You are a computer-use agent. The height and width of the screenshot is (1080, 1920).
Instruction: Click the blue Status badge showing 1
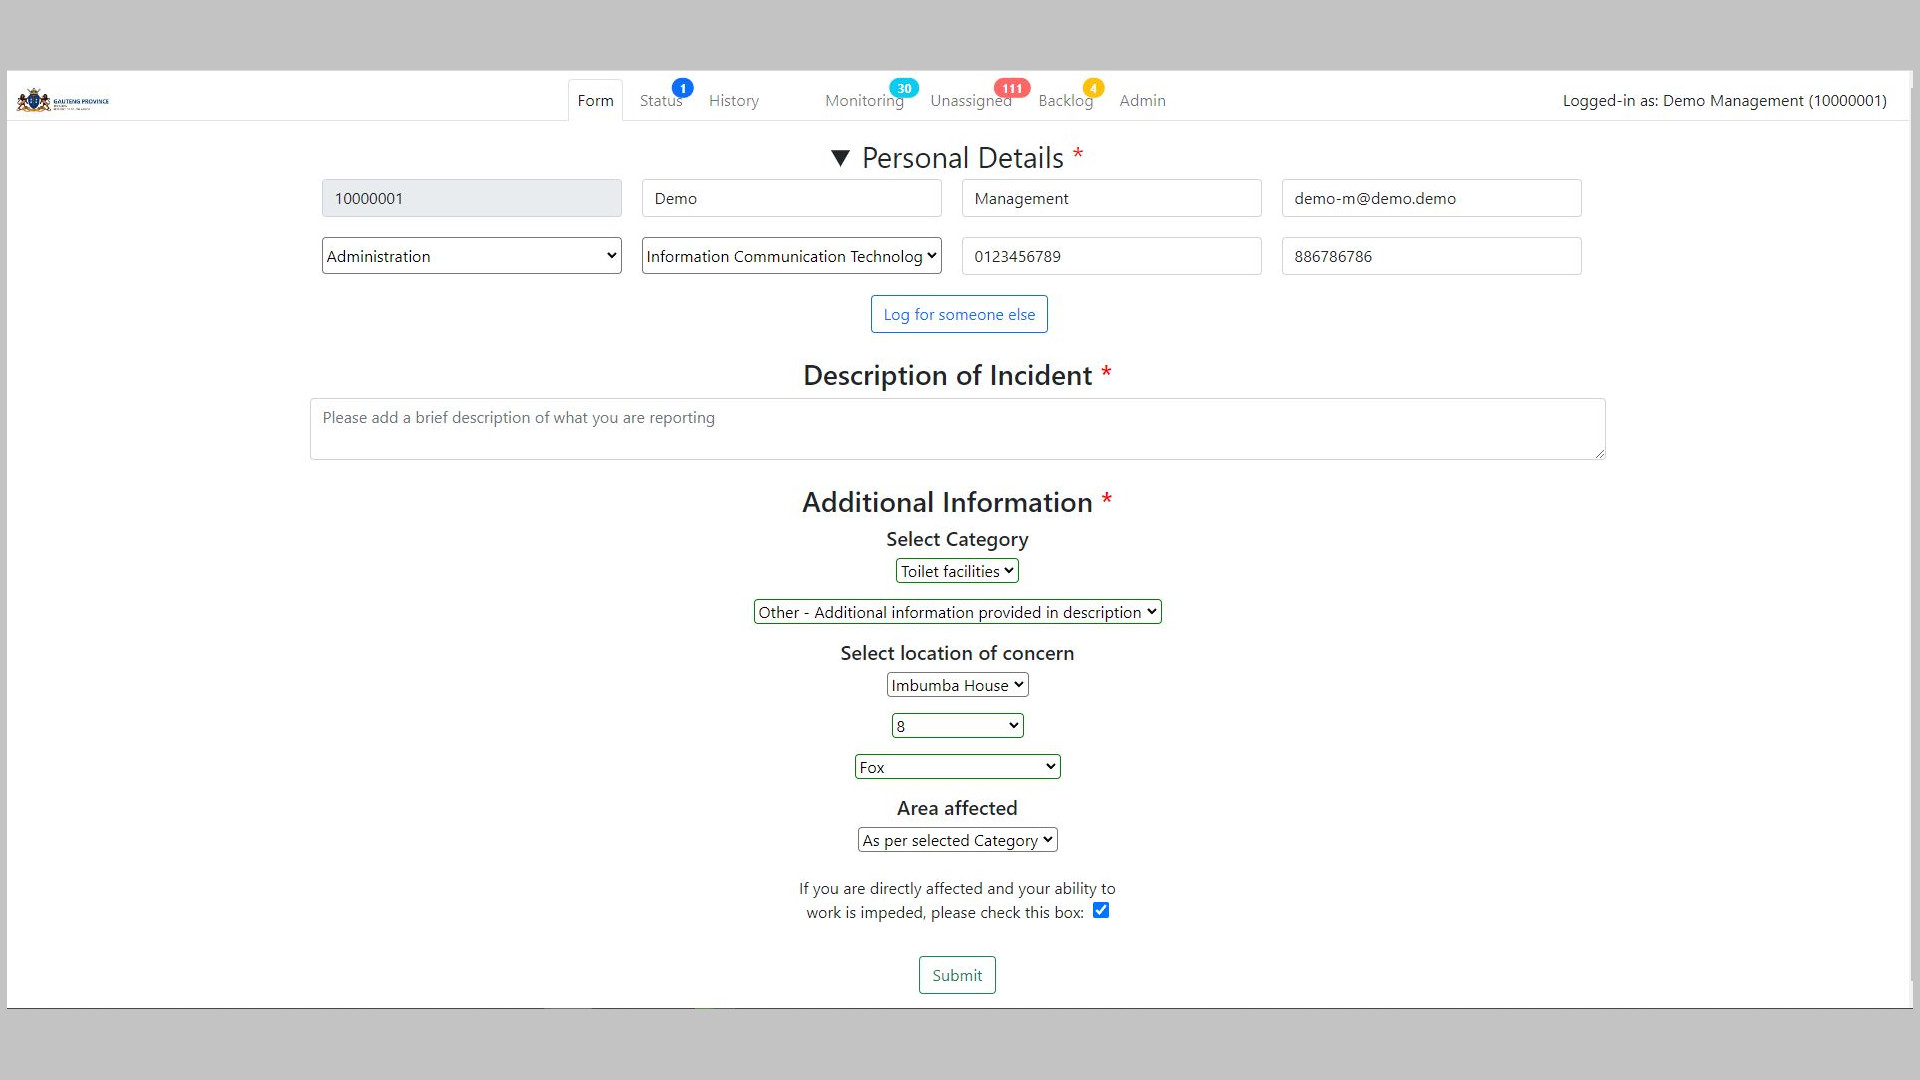tap(682, 88)
